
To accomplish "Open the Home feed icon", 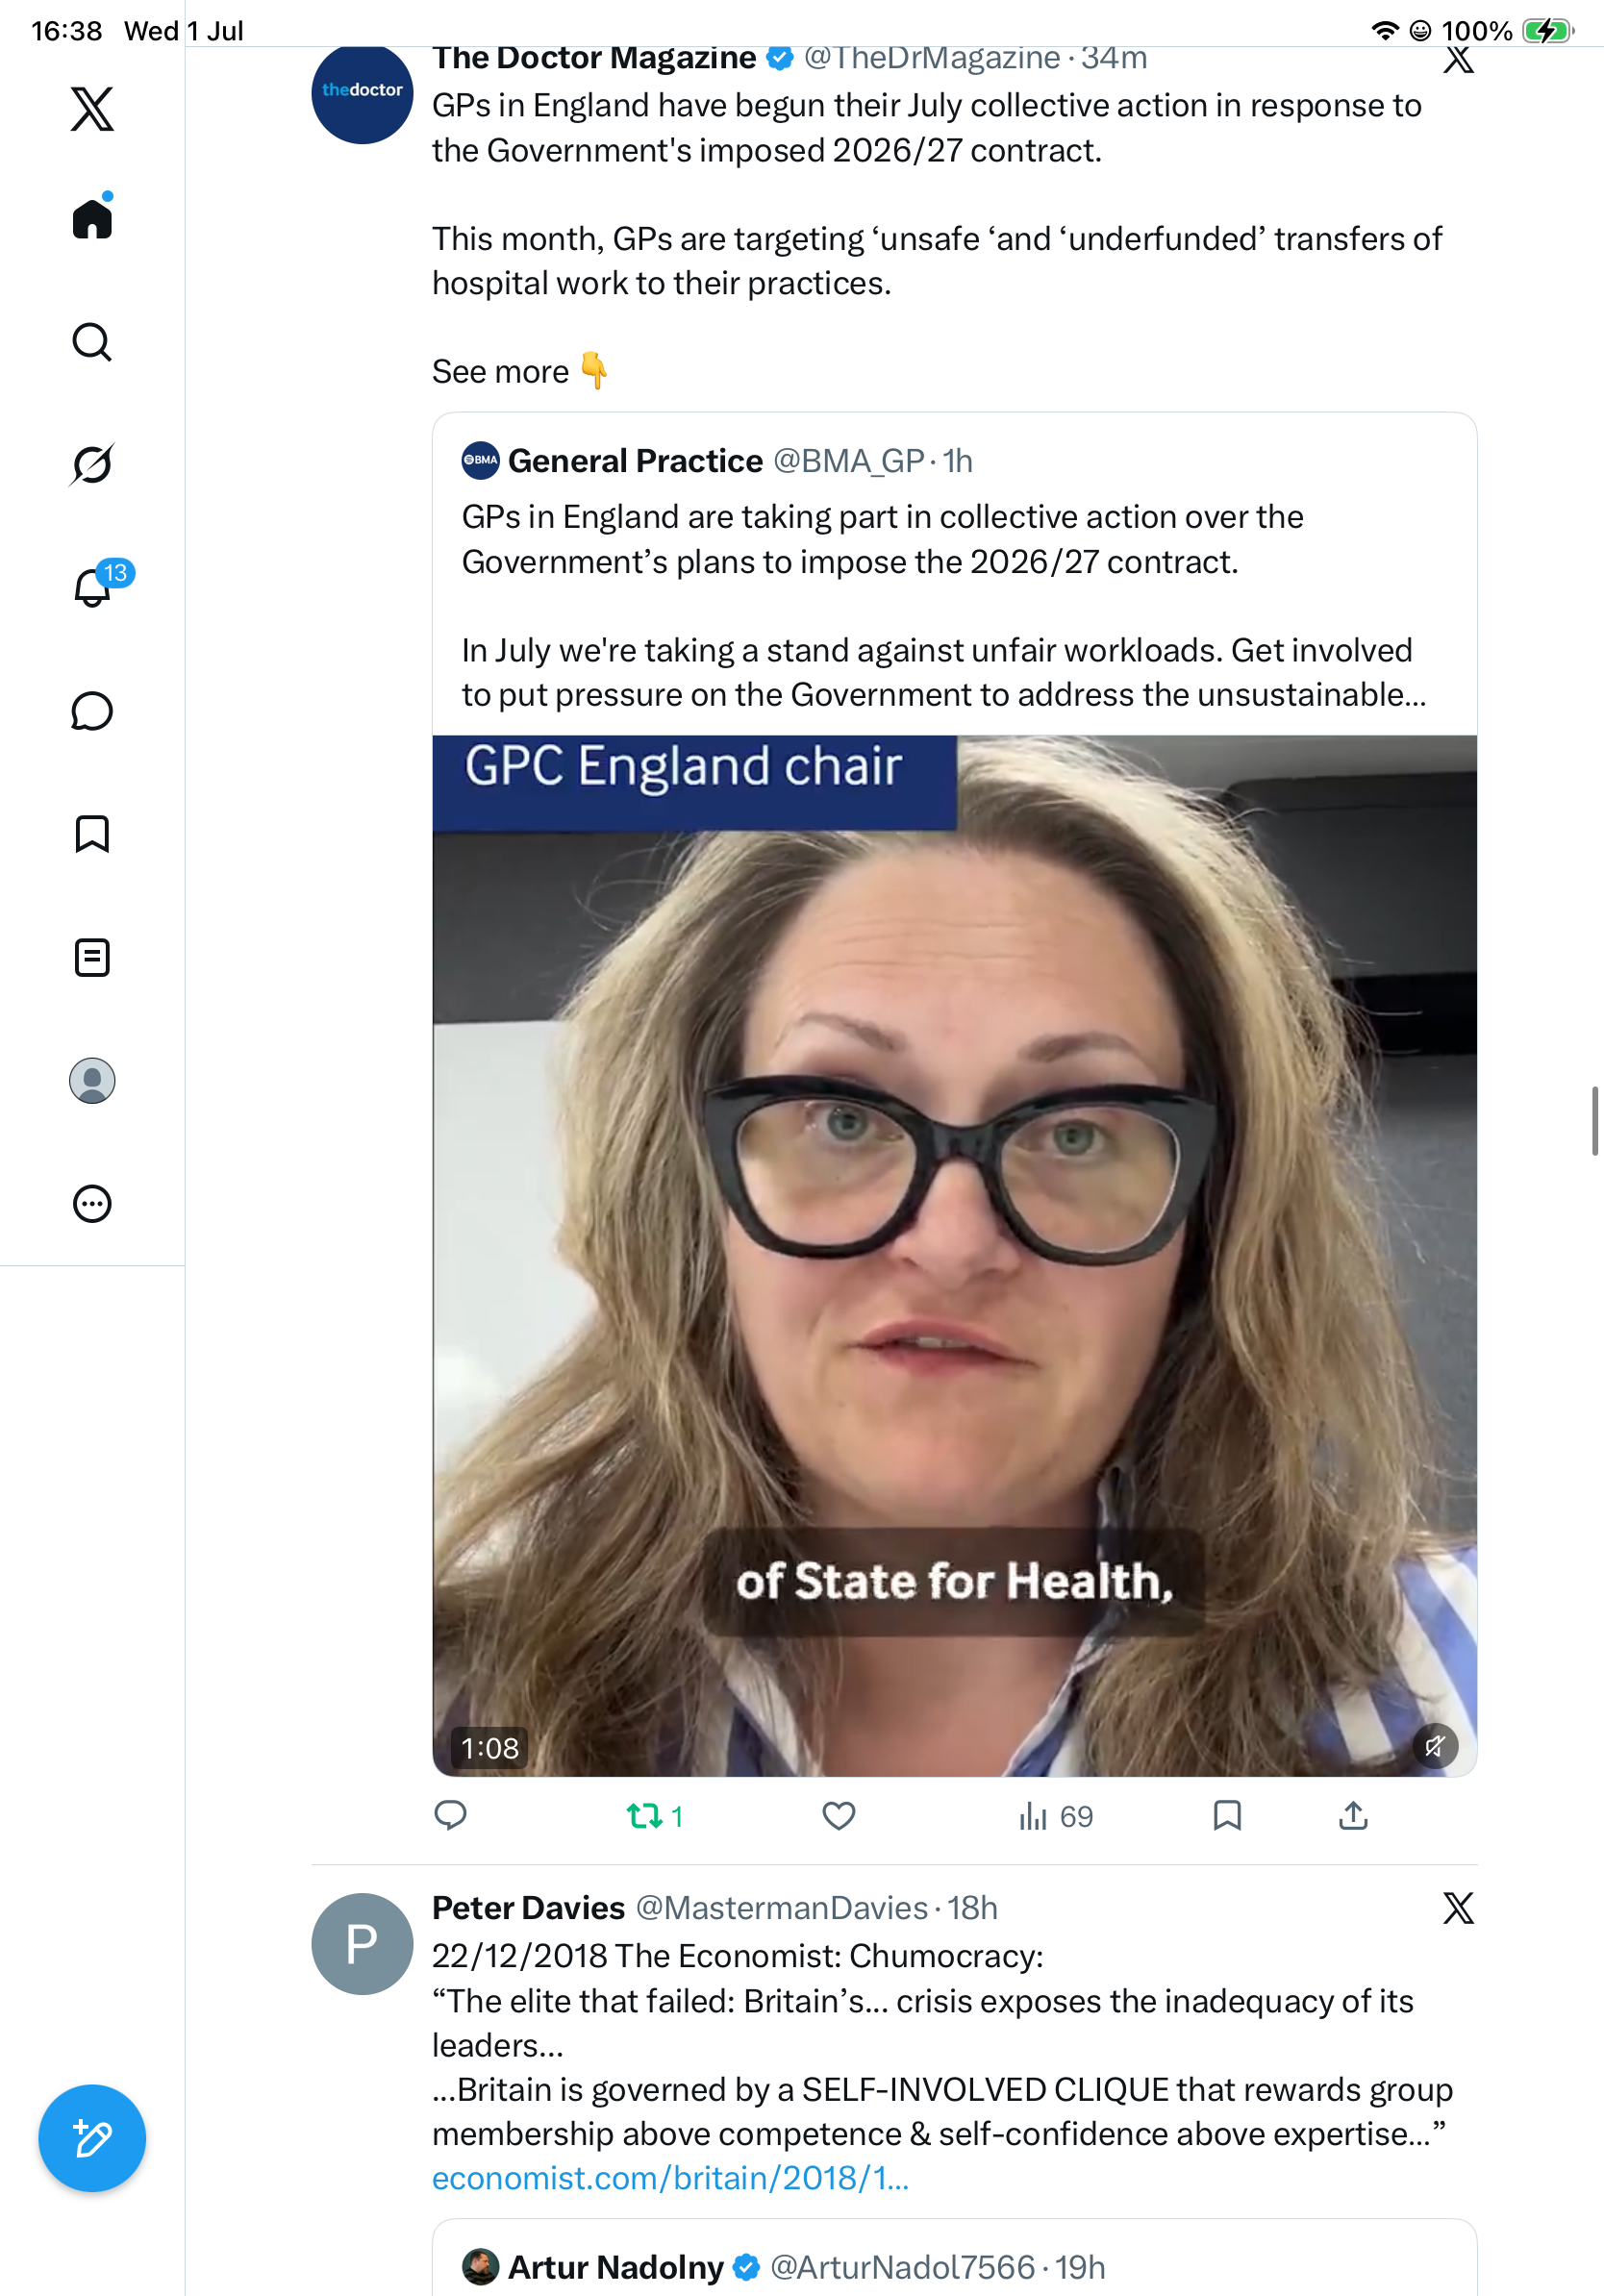I will (x=92, y=218).
